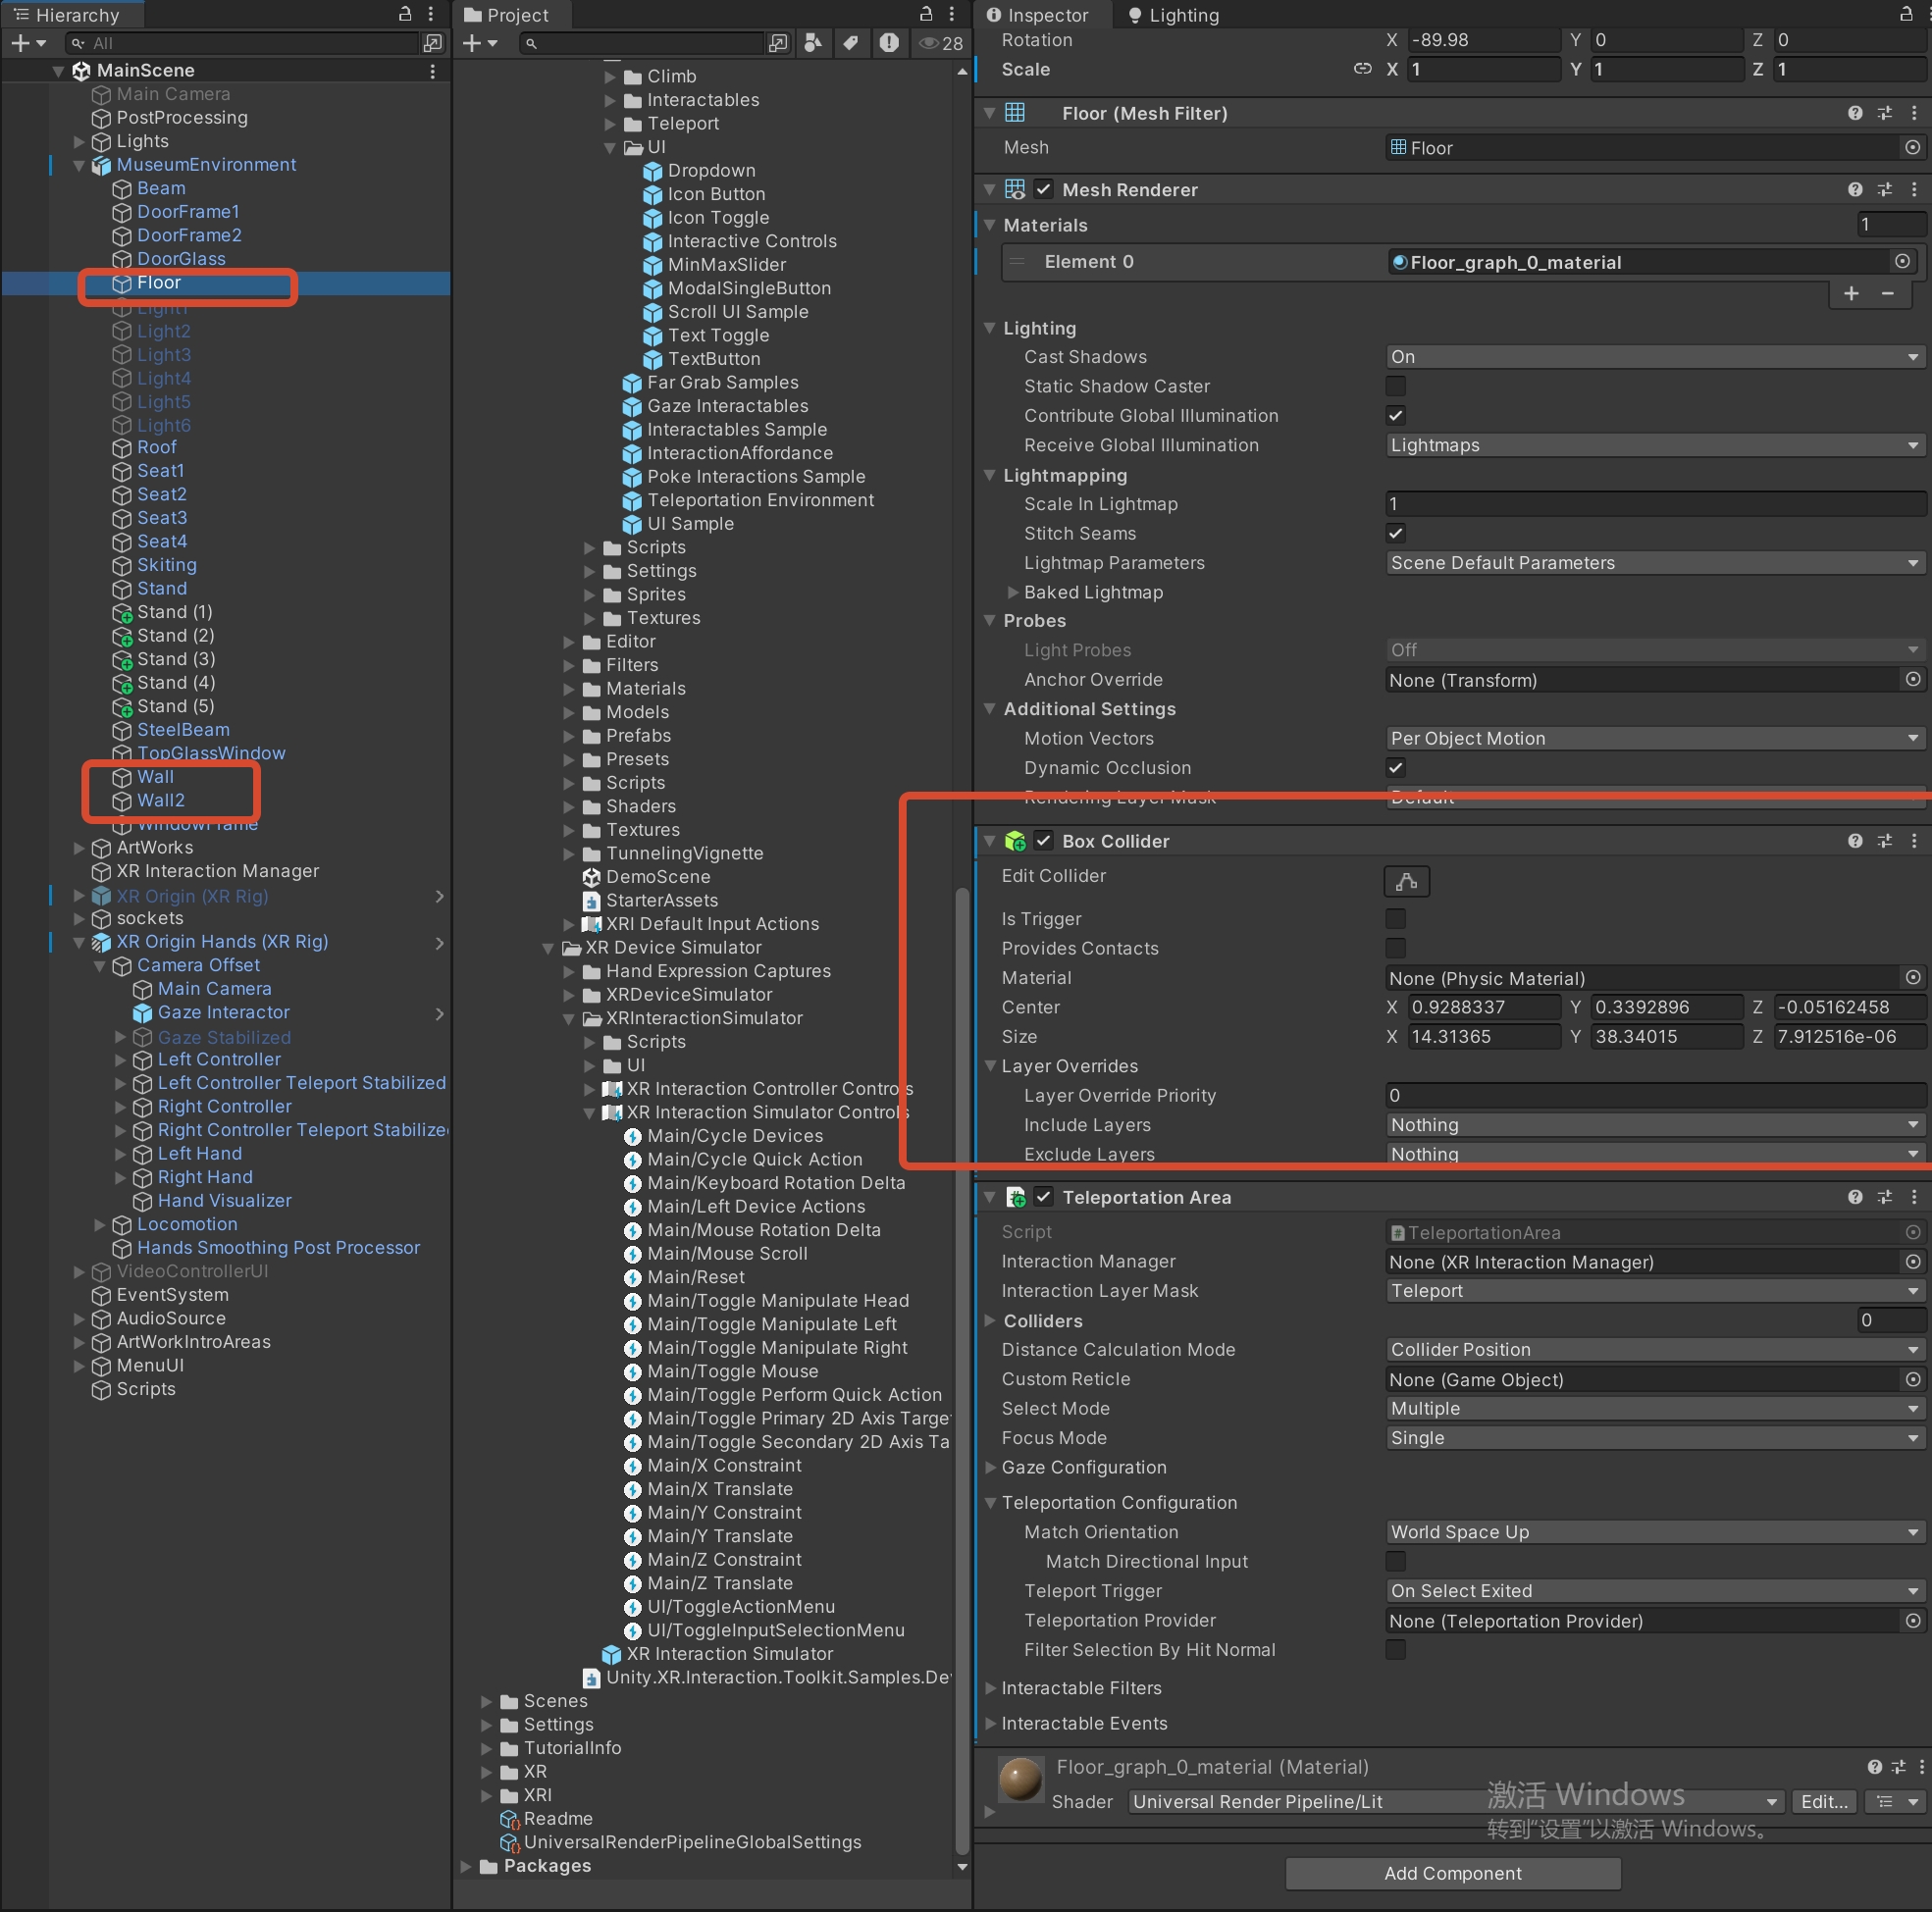Select the Readme asset in Project
This screenshot has height=1912, width=1932.
(558, 1818)
